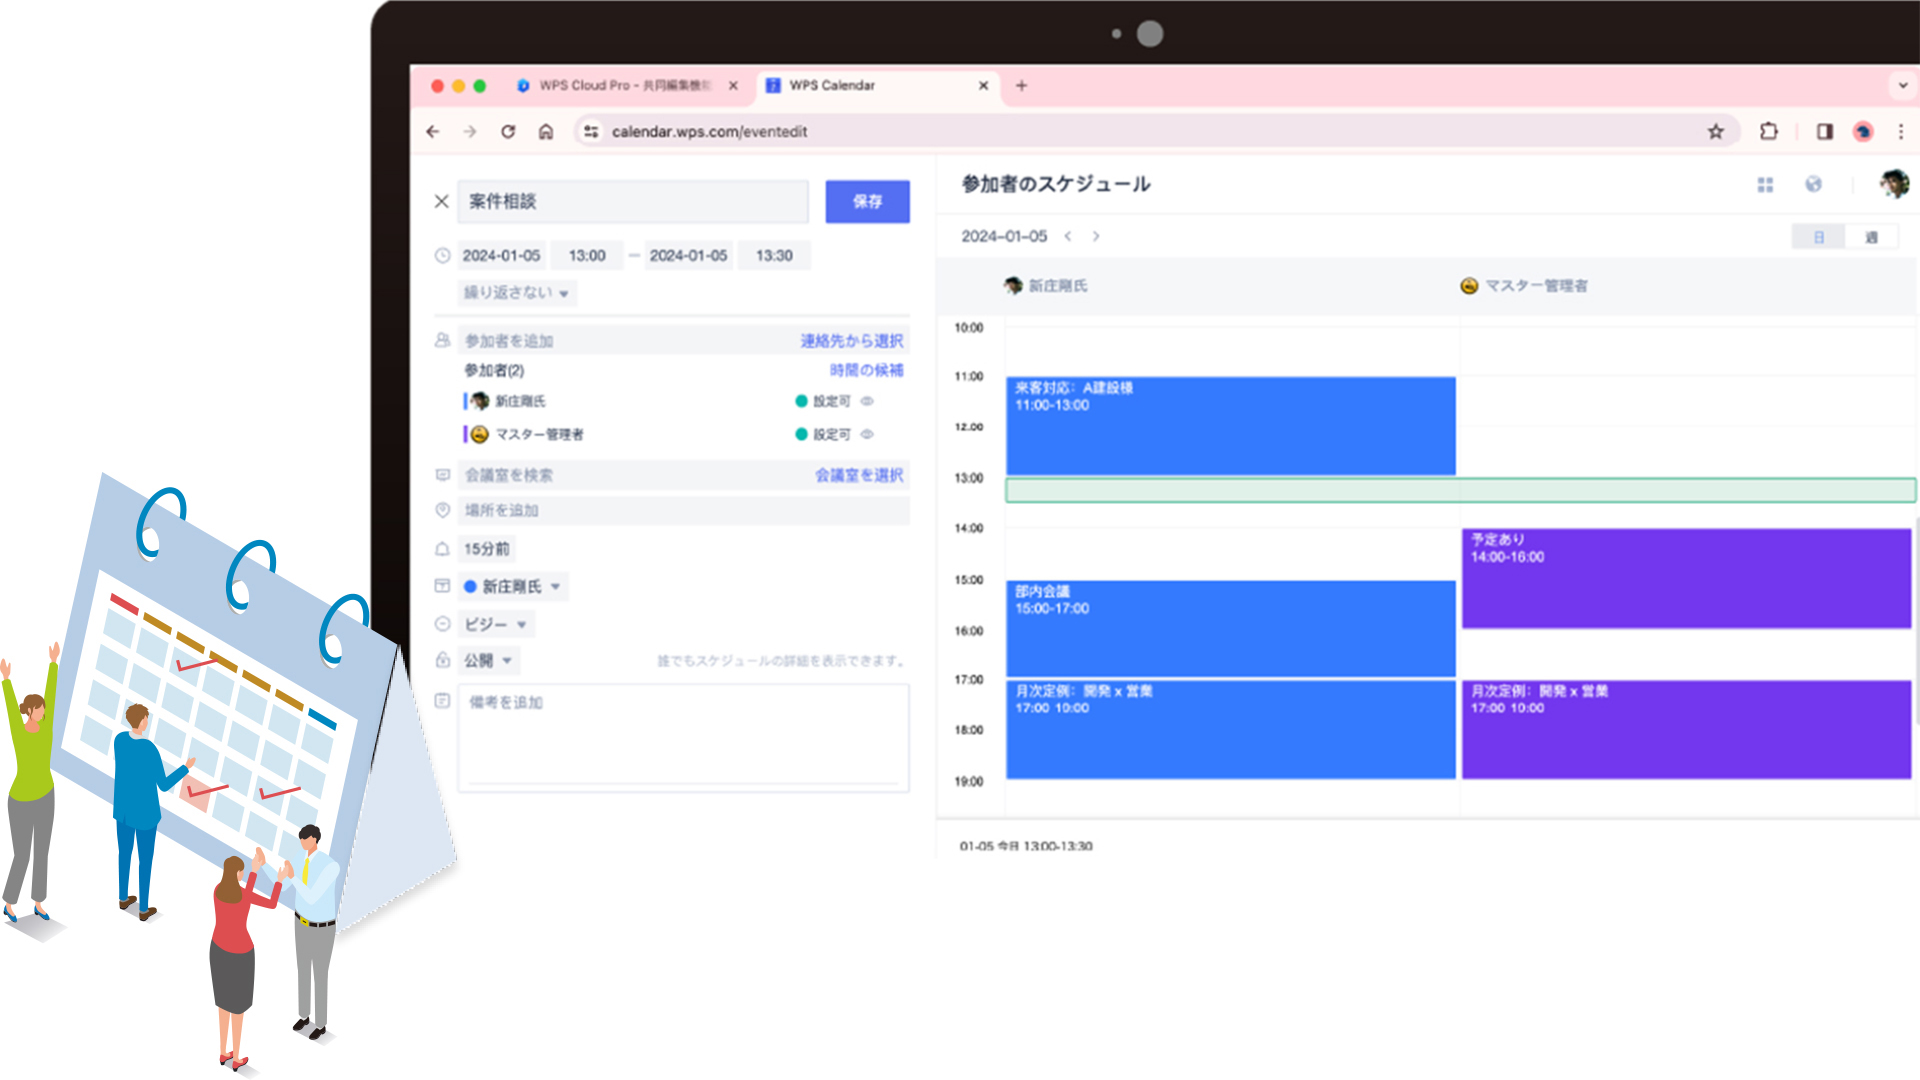Select the 日 day view tab
Screen dimensions: 1920x1080
click(1819, 236)
